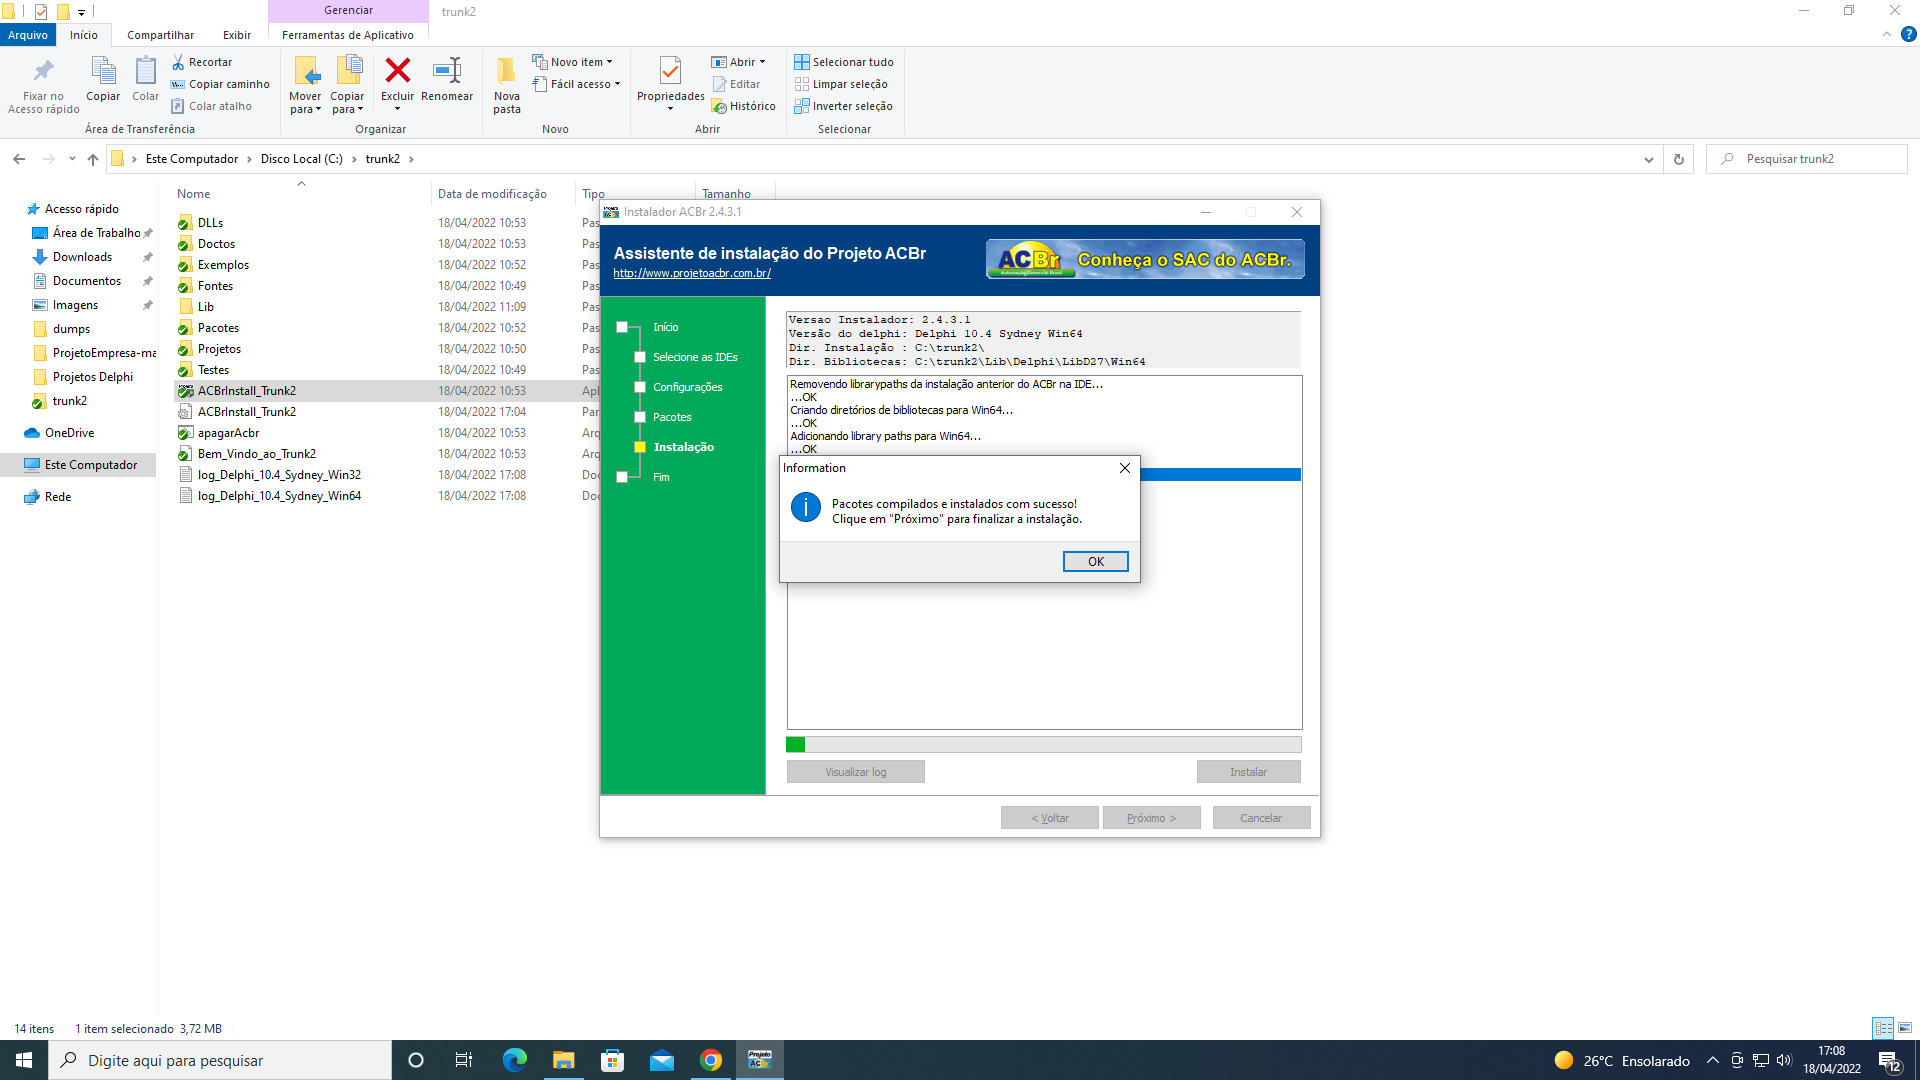Open Microsoft Store from the taskbar
Viewport: 1920px width, 1080px height.
click(613, 1060)
